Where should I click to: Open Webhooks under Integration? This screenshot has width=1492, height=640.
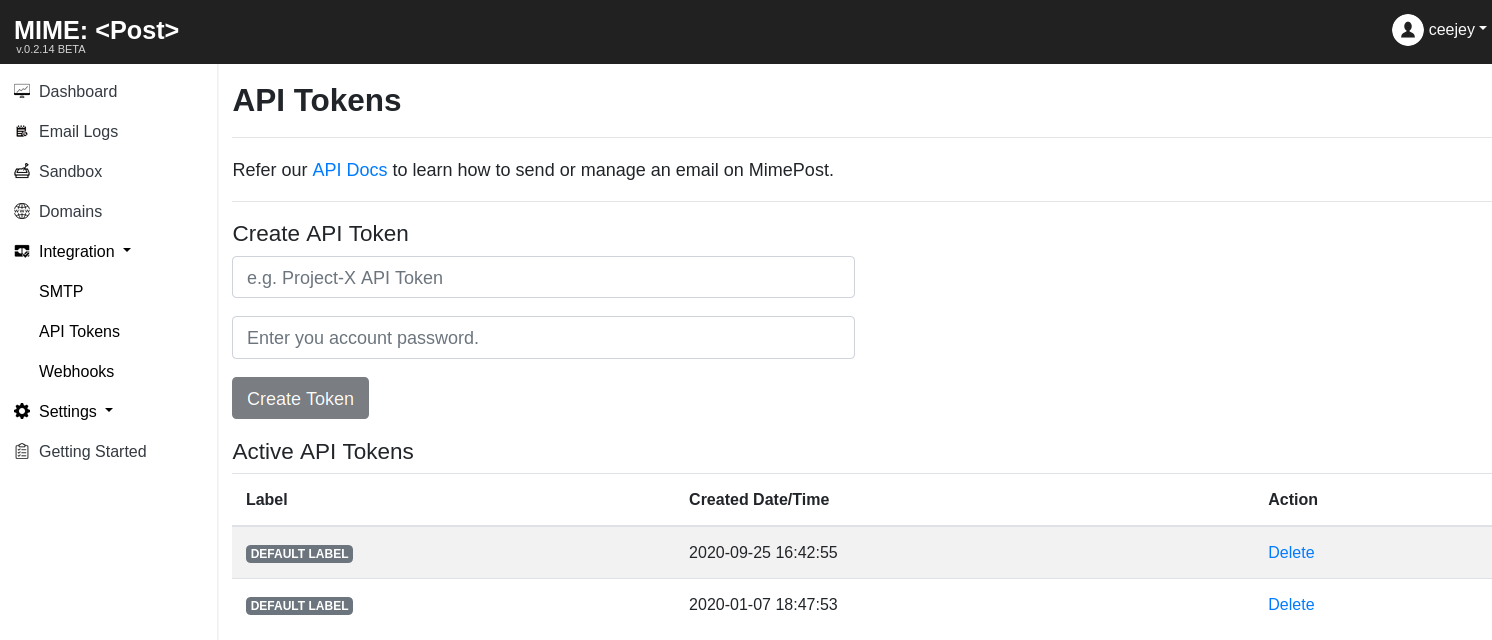pyautogui.click(x=76, y=371)
